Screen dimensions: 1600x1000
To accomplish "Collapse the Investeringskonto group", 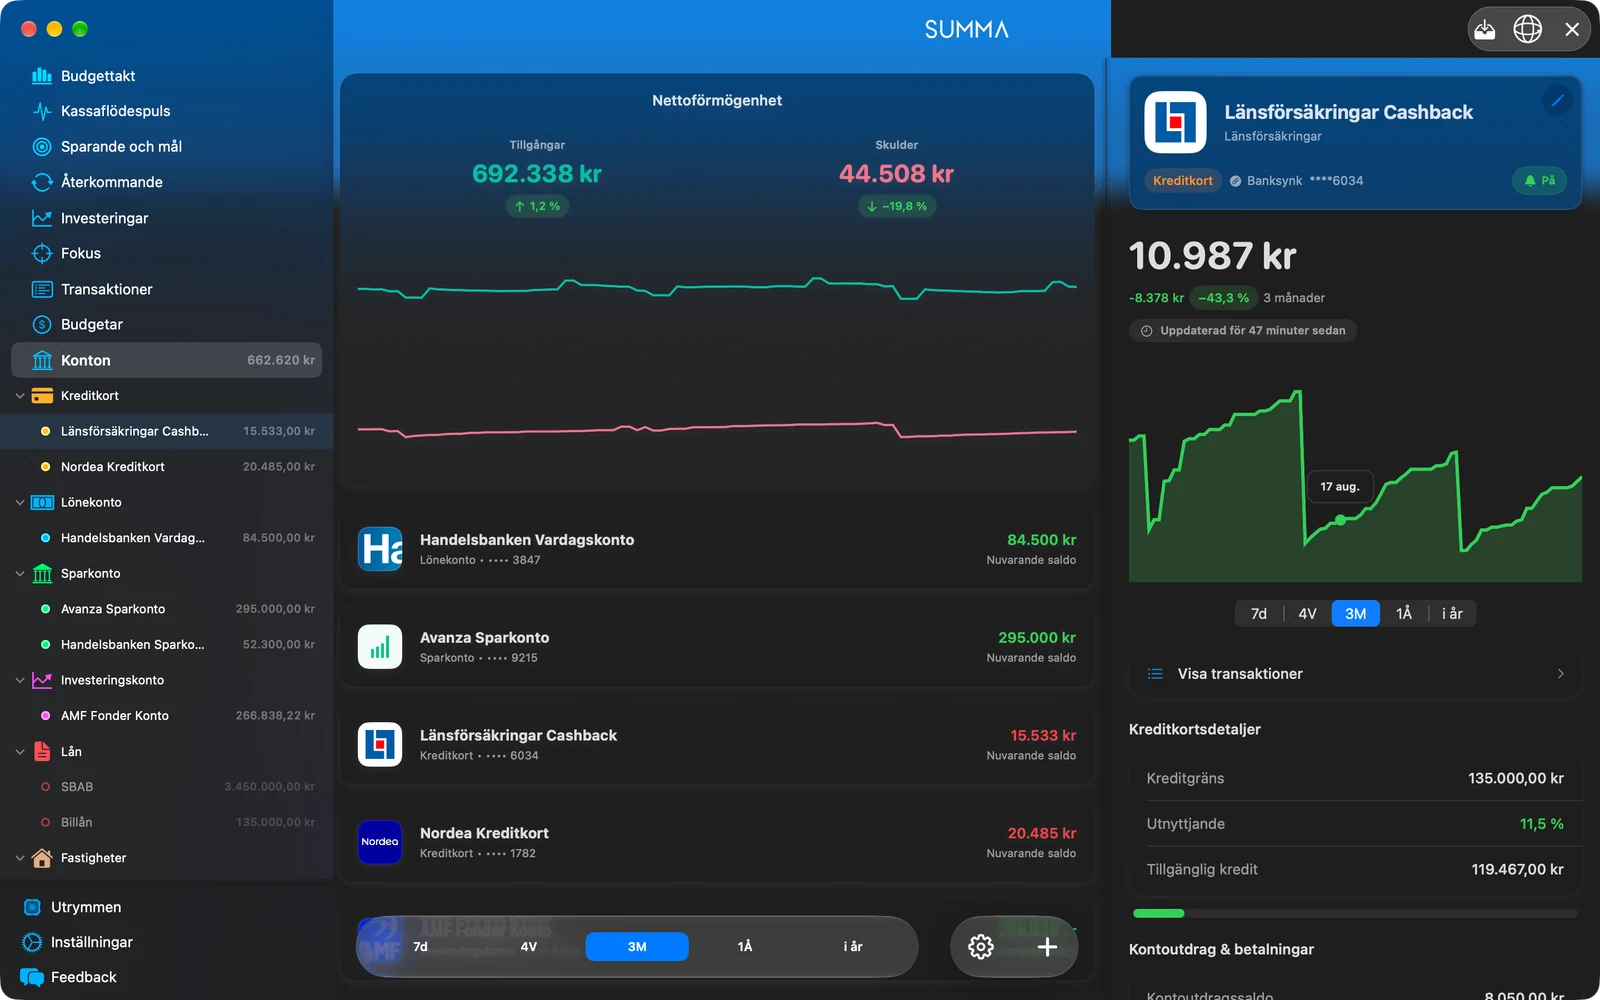I will coord(20,680).
